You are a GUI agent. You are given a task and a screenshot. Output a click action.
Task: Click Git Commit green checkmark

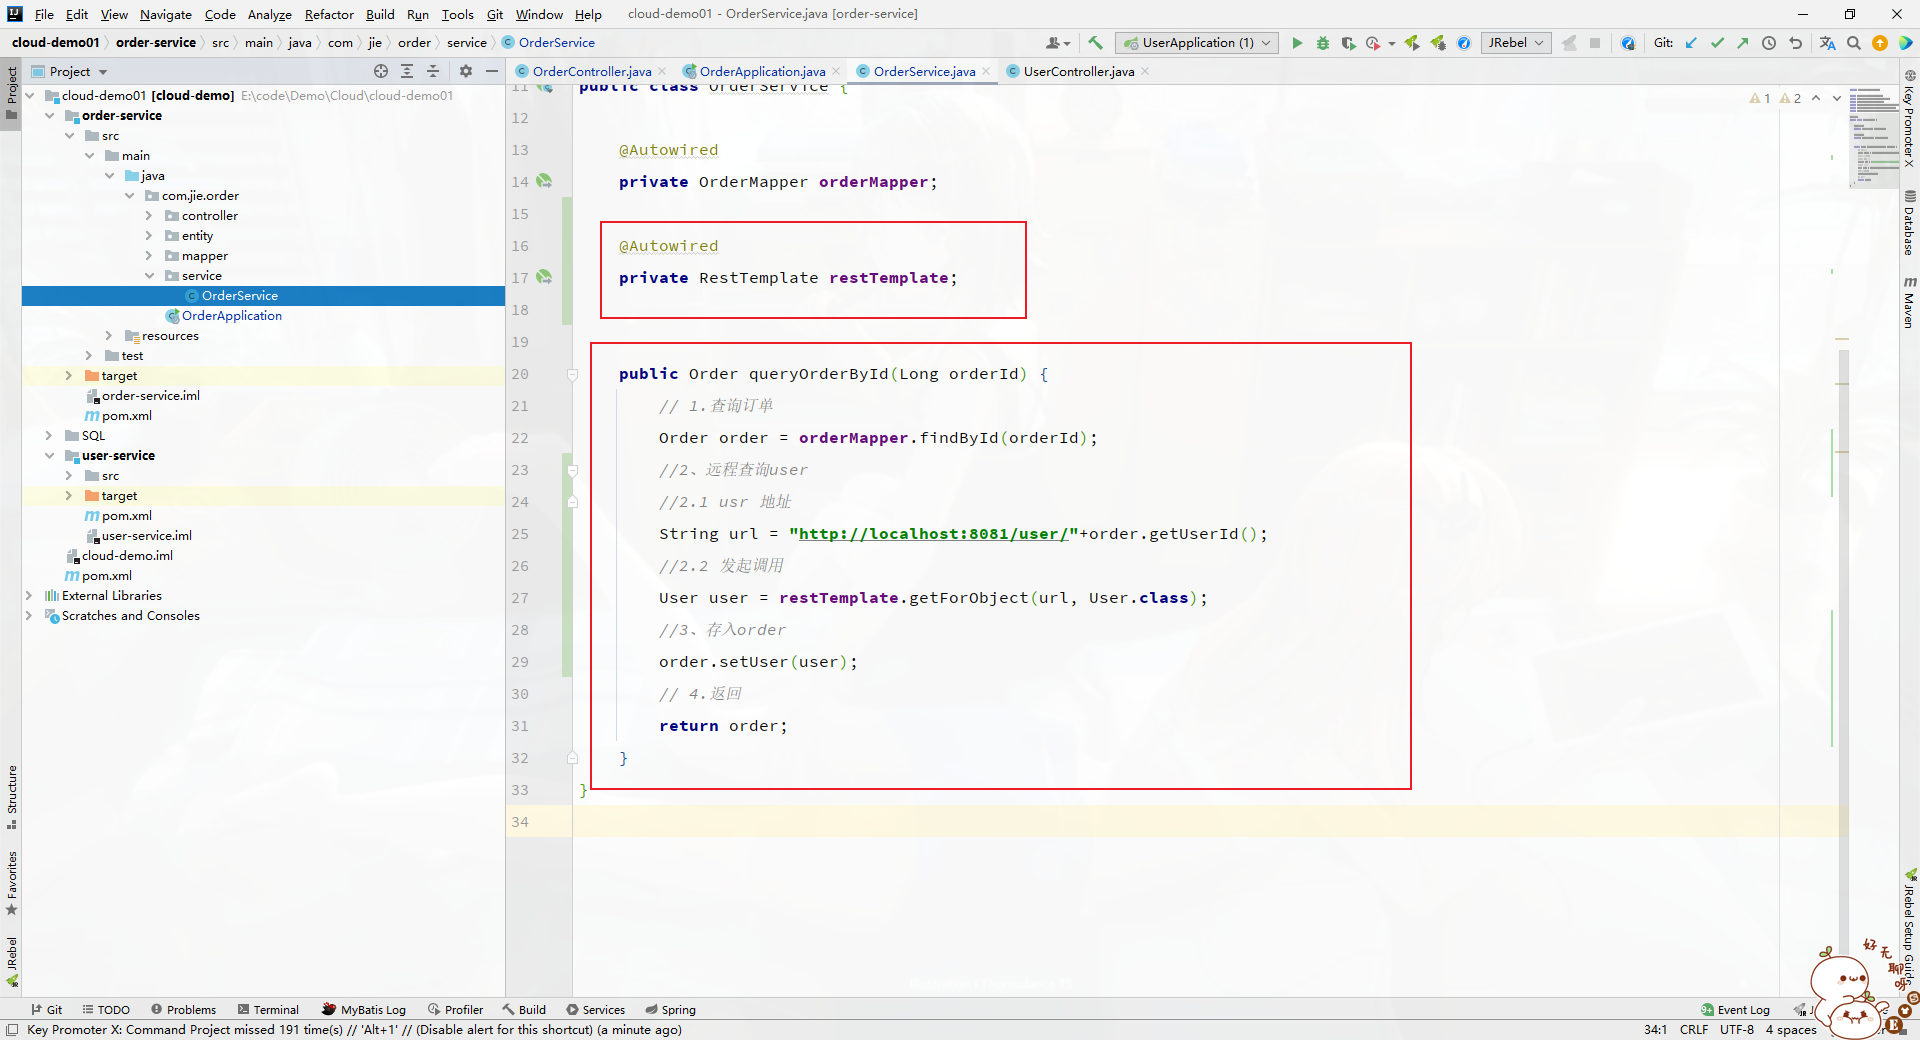(x=1717, y=43)
